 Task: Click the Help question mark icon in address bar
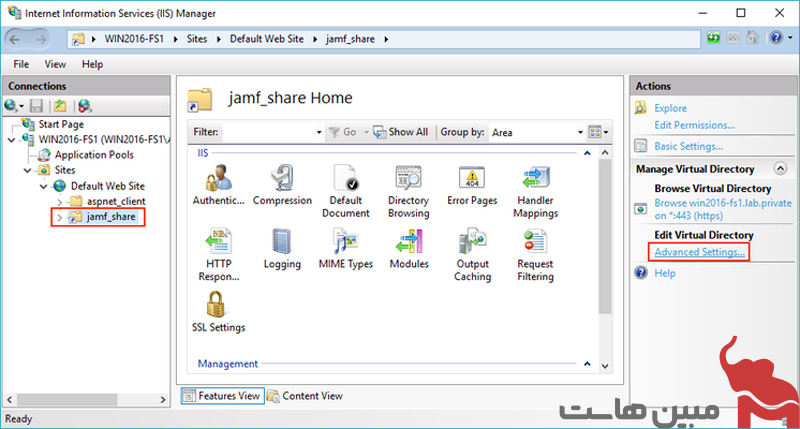tap(777, 38)
